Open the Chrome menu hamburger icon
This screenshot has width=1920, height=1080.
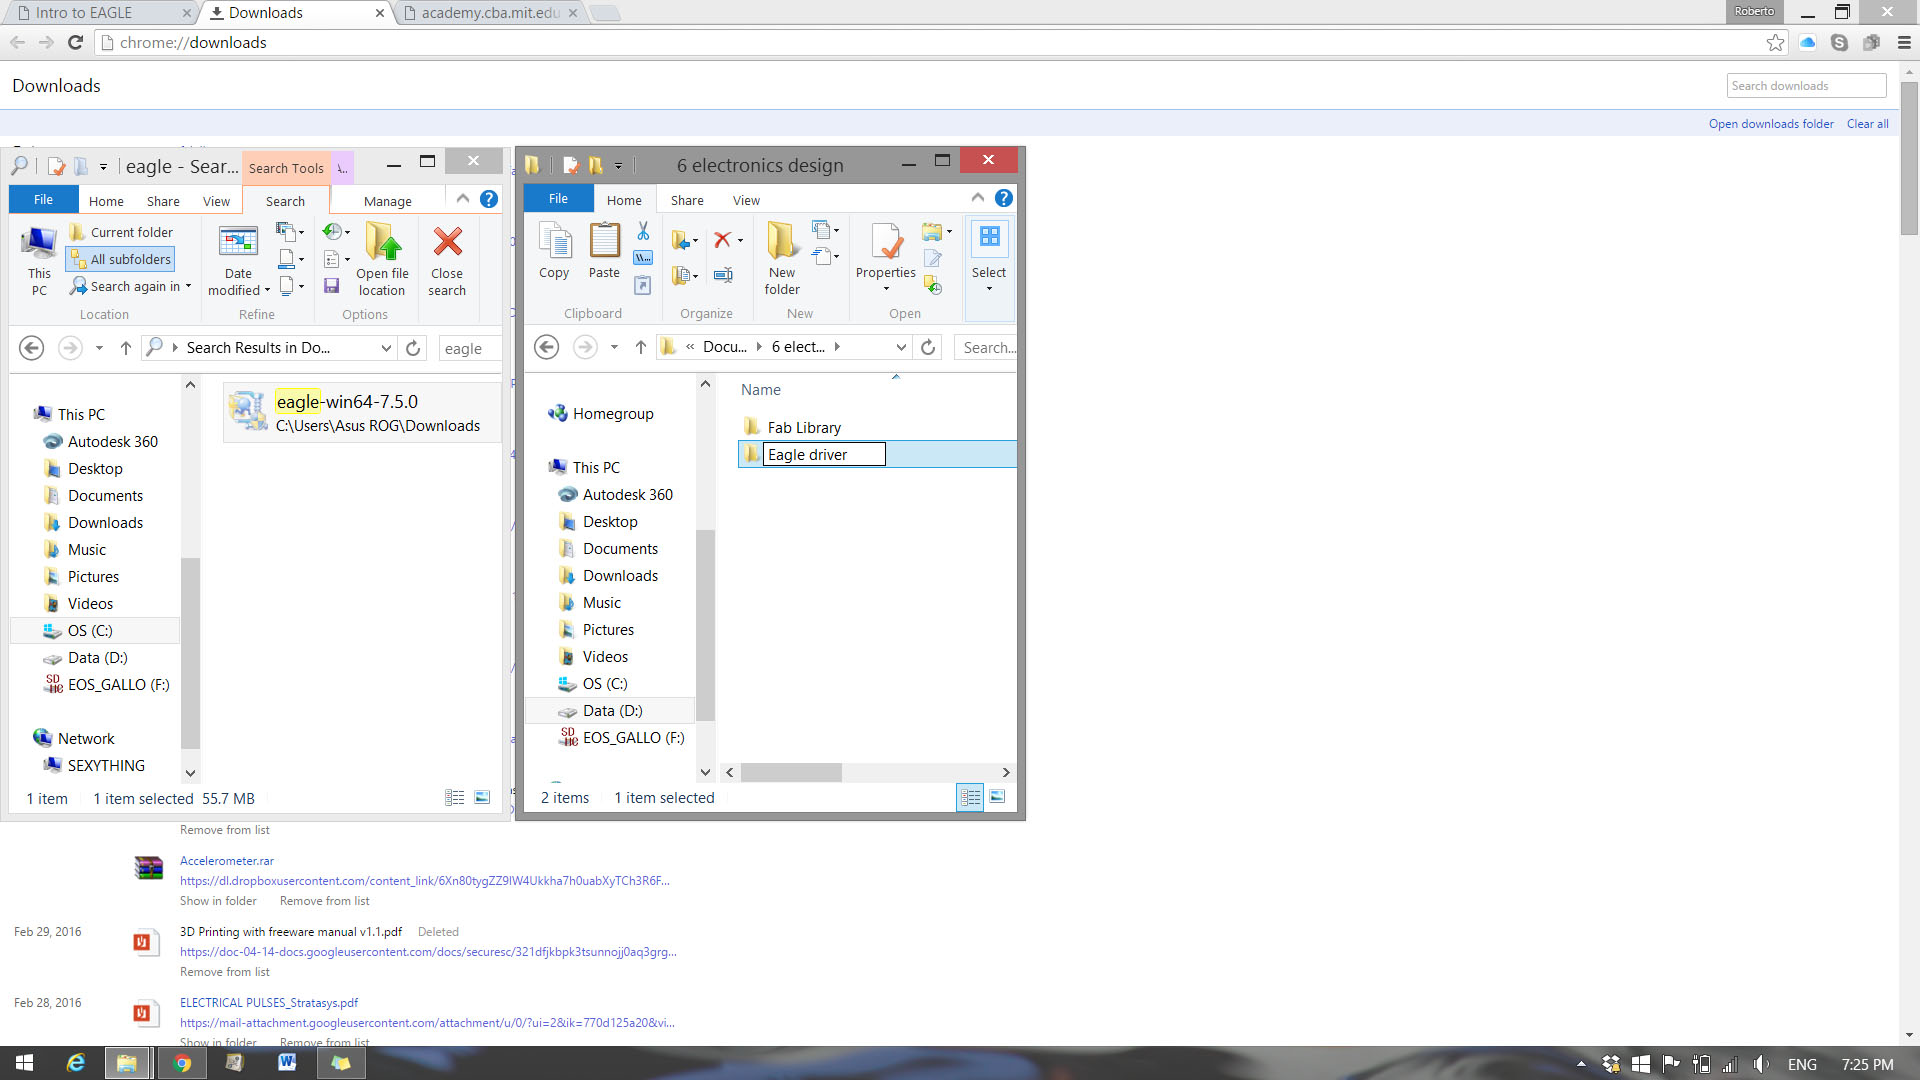(1903, 42)
